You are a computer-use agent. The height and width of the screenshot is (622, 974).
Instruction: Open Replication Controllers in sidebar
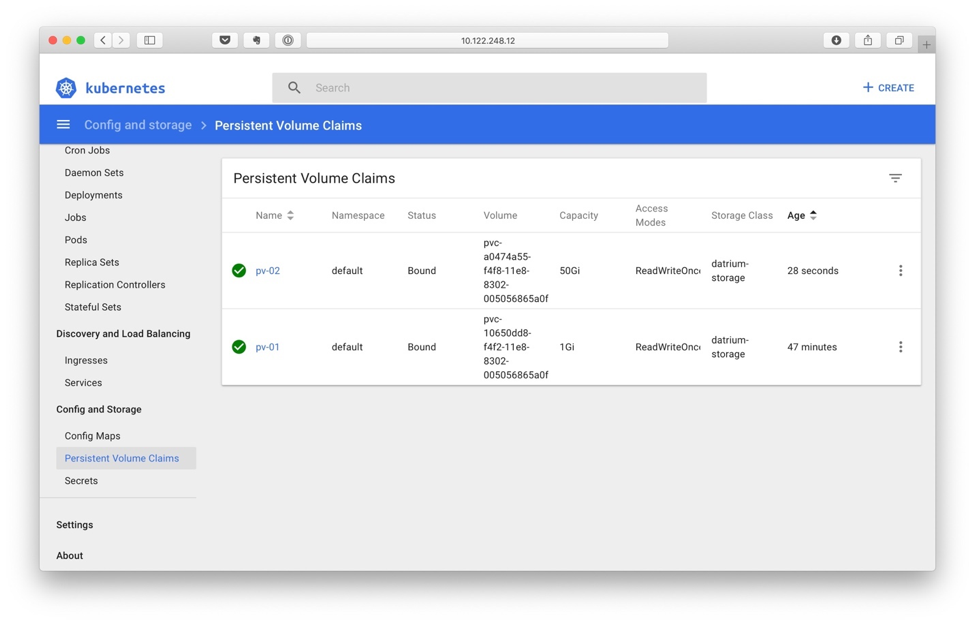click(x=115, y=285)
